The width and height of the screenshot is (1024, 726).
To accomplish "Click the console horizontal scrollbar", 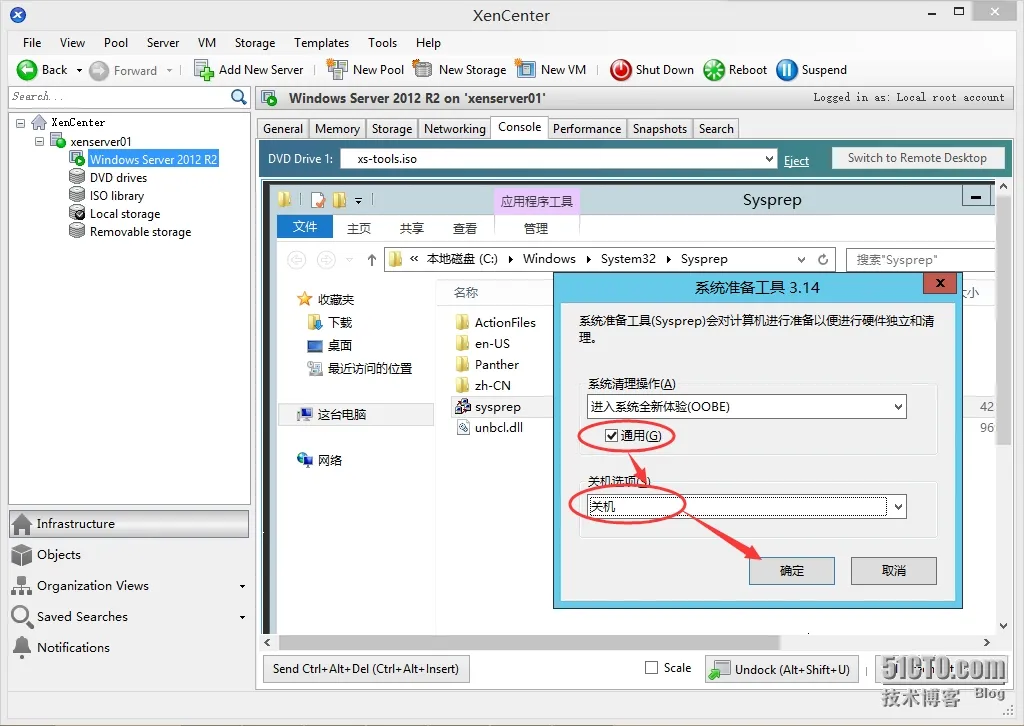I will click(x=529, y=642).
